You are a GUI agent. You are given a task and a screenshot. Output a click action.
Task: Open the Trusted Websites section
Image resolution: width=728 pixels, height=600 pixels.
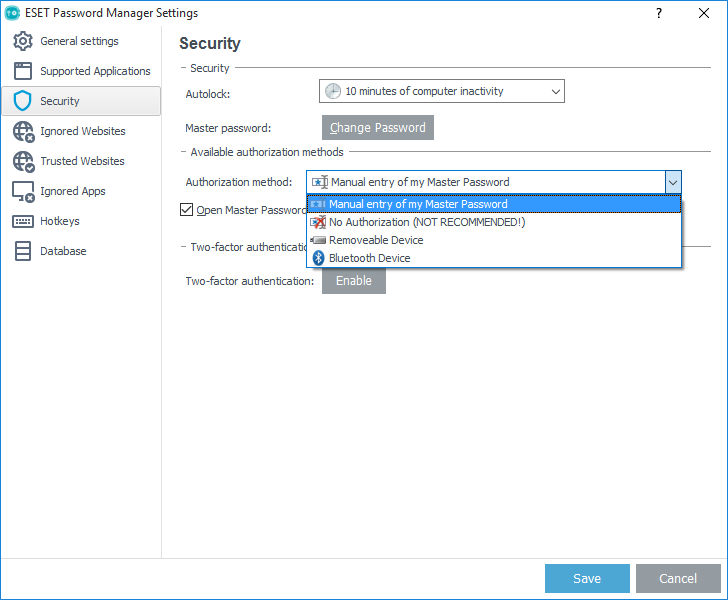pos(81,161)
